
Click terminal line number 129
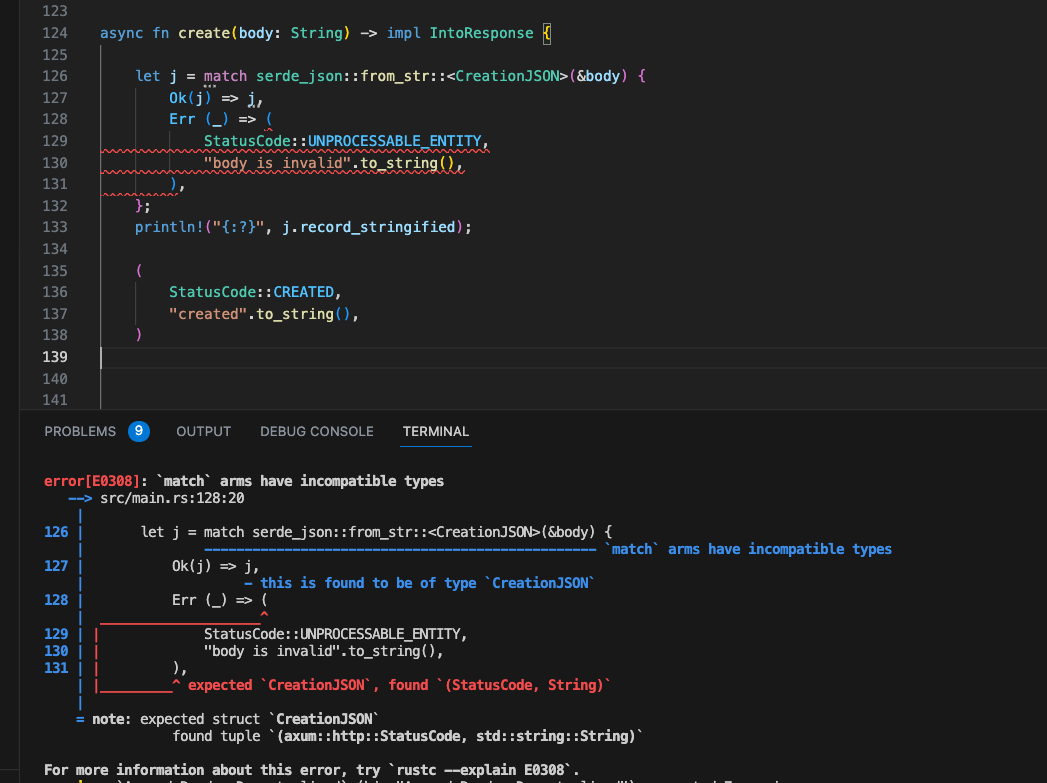pyautogui.click(x=56, y=633)
